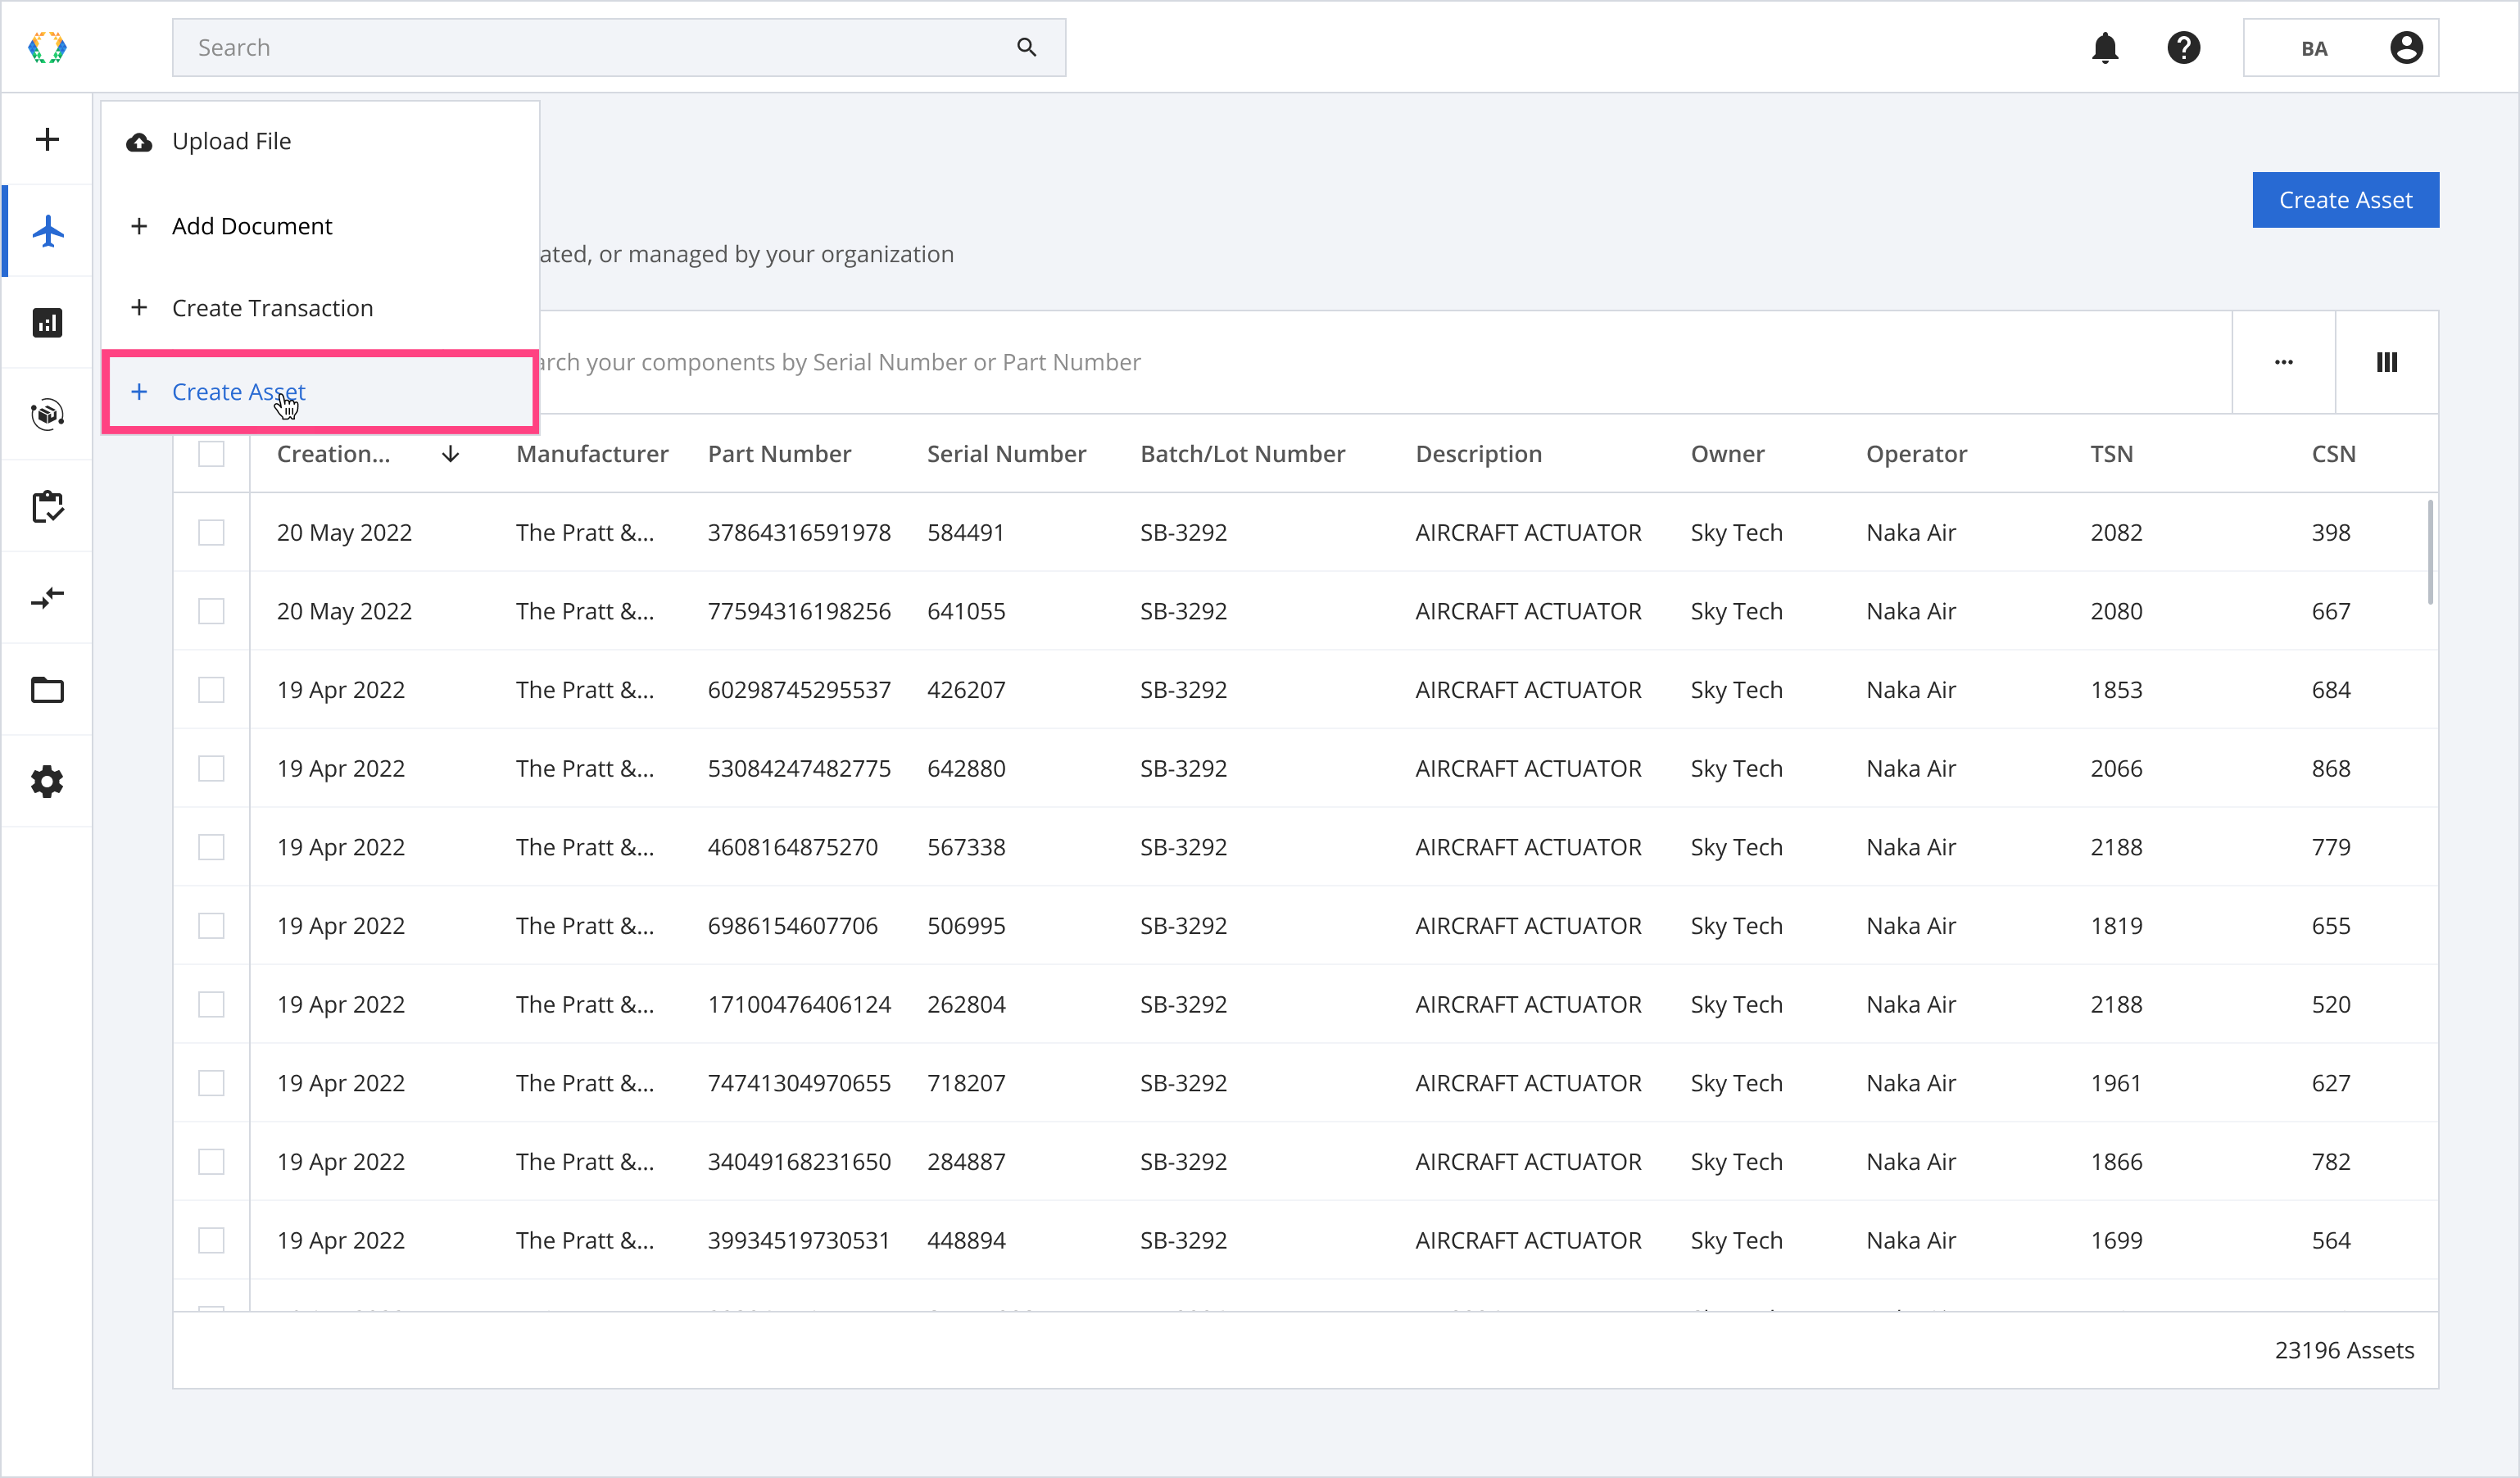Click the Part Number column header

[779, 454]
